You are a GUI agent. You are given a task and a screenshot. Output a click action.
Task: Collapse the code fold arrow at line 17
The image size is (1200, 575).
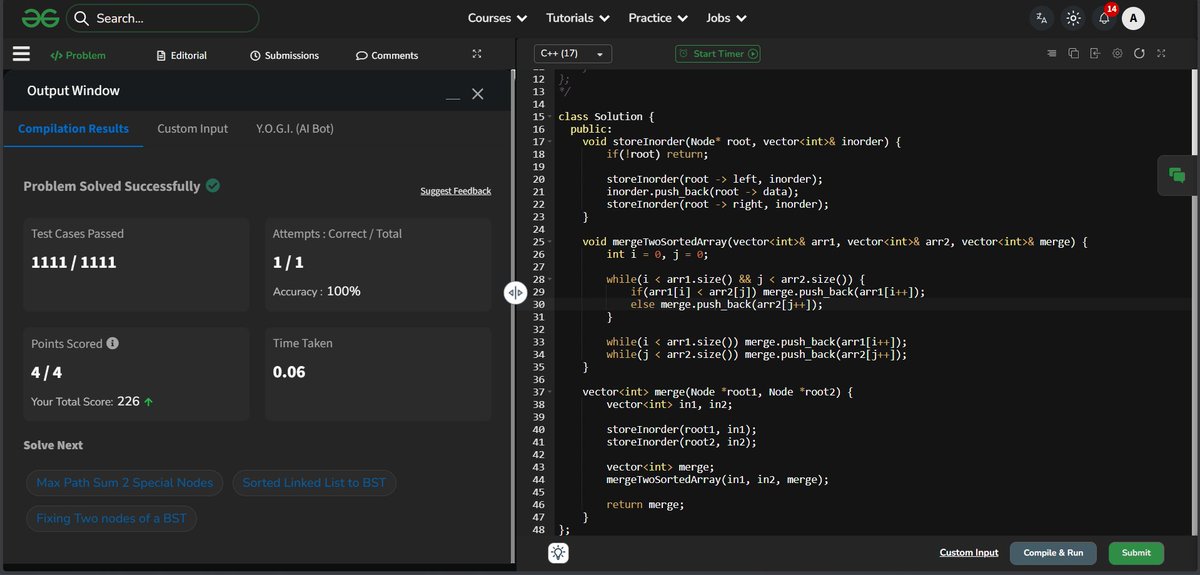click(550, 141)
